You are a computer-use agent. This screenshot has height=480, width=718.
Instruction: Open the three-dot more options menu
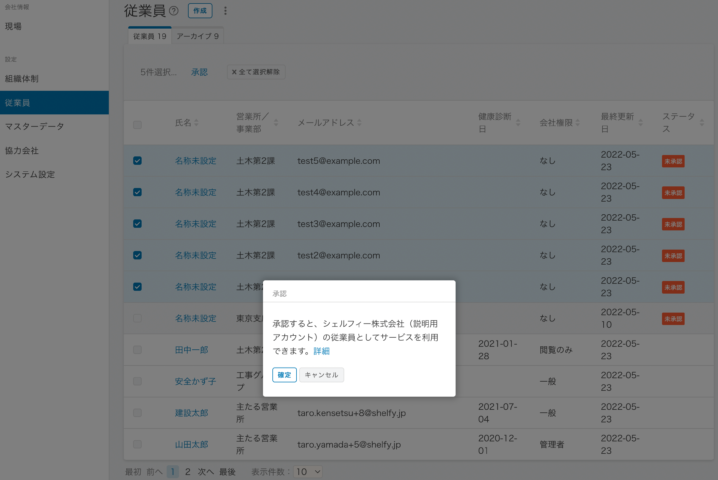(x=225, y=11)
